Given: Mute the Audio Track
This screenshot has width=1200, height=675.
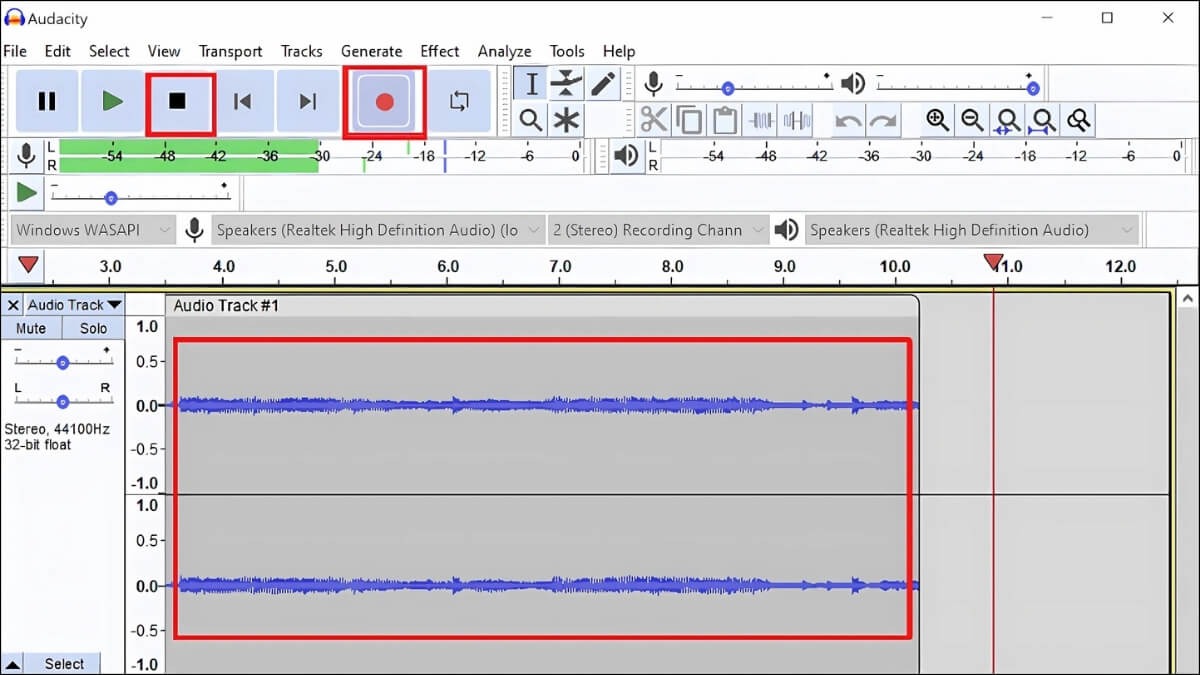Looking at the screenshot, I should pos(31,328).
